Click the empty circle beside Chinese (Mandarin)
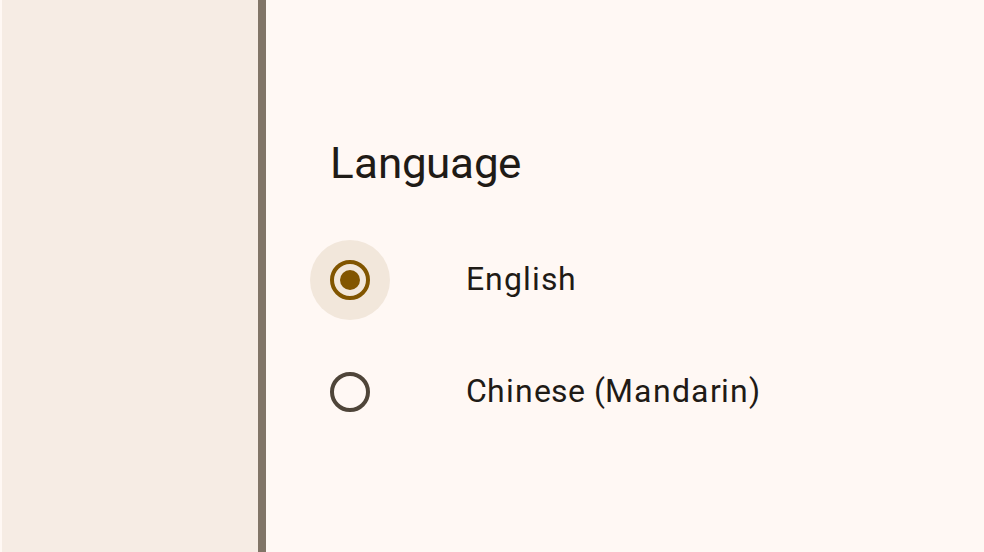Viewport: 984px width, 552px height. 350,392
